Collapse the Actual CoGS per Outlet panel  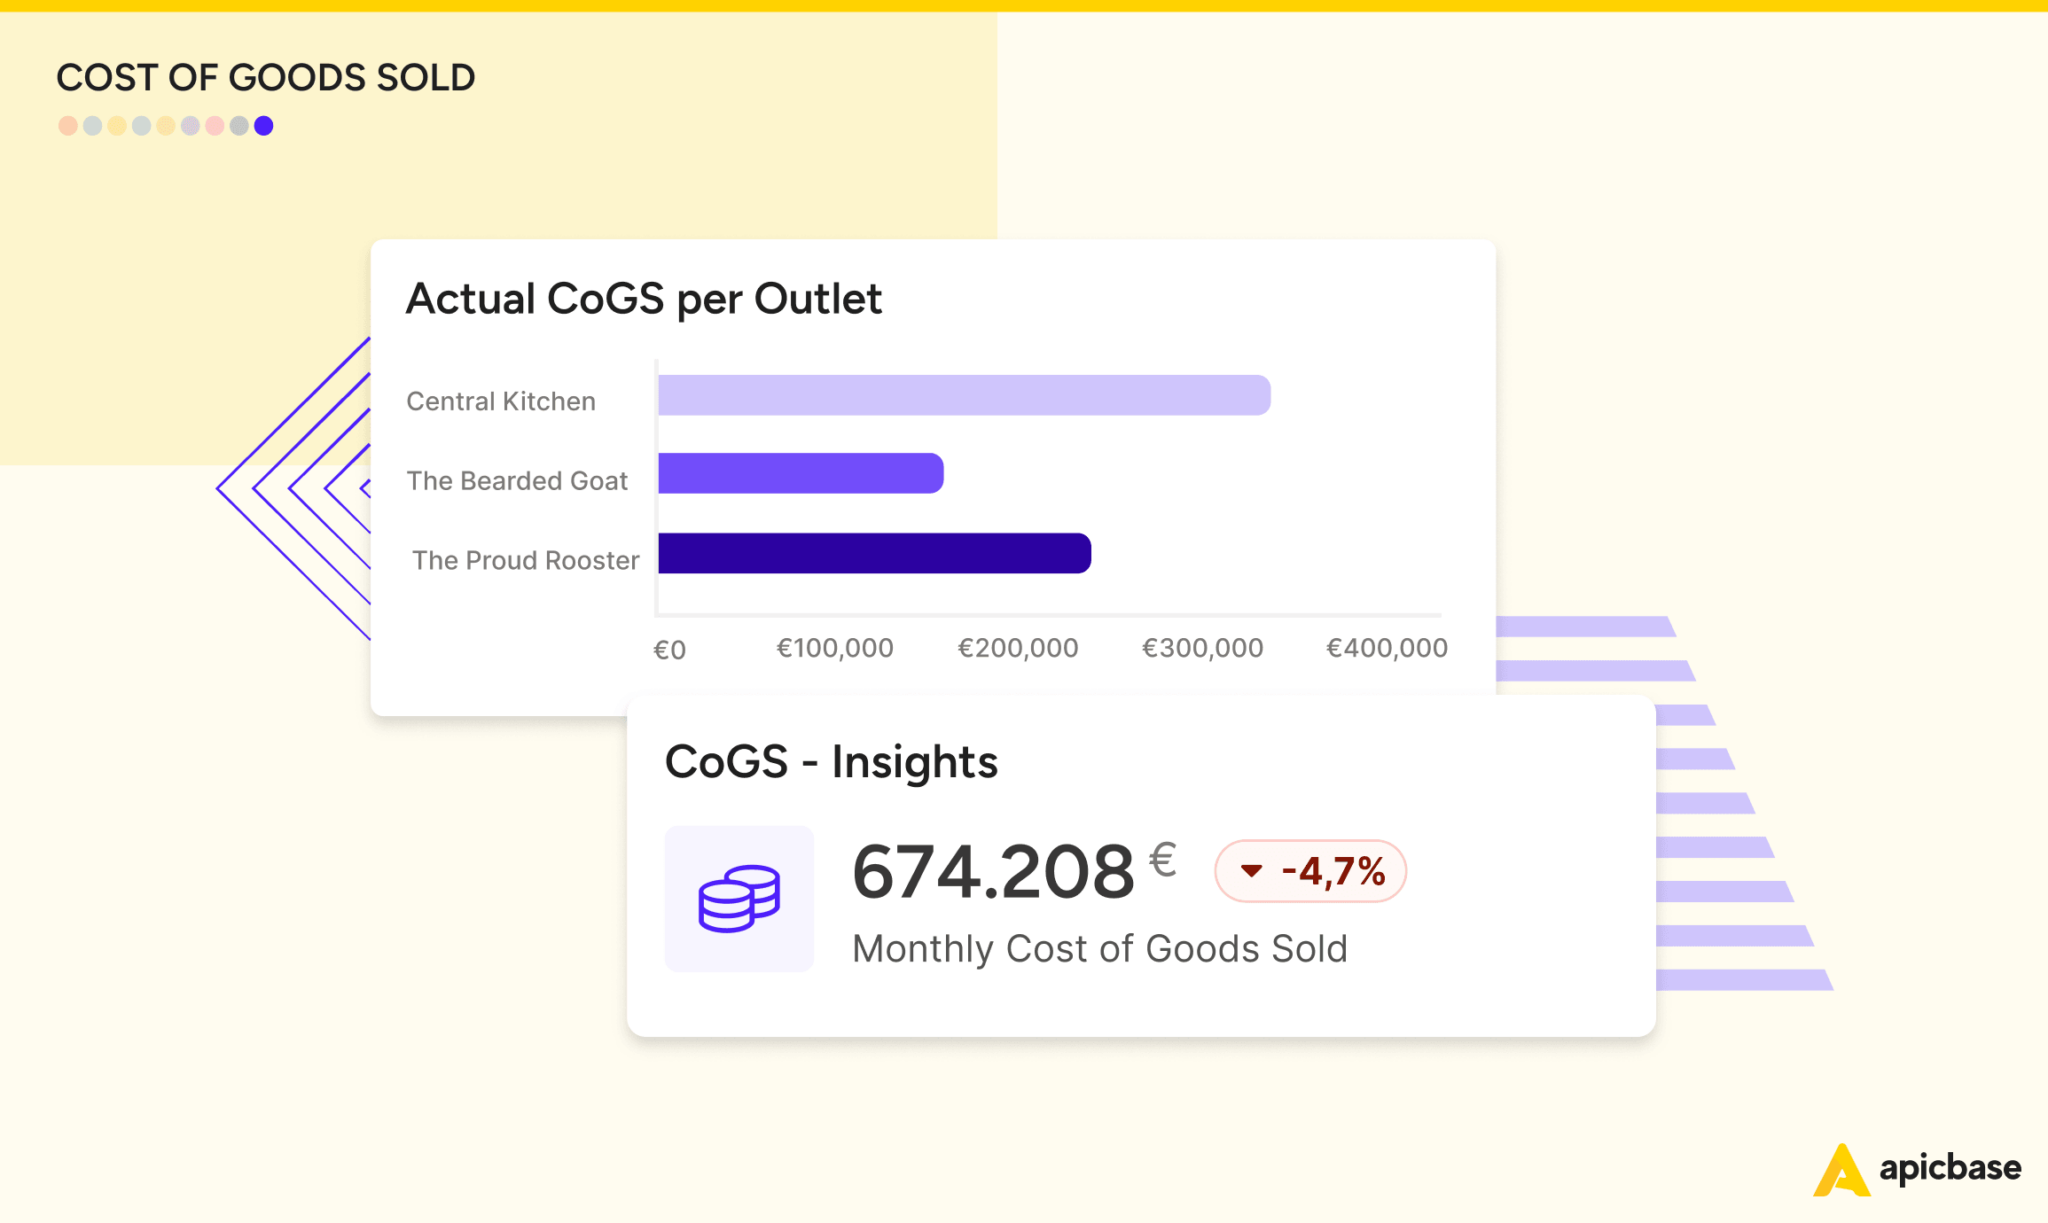[x=644, y=298]
